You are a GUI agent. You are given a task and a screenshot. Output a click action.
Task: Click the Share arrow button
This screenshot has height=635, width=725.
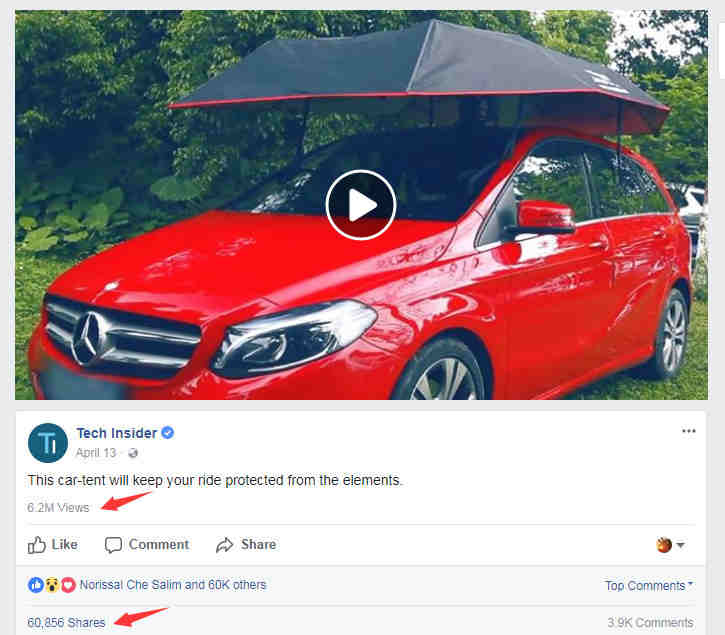246,545
